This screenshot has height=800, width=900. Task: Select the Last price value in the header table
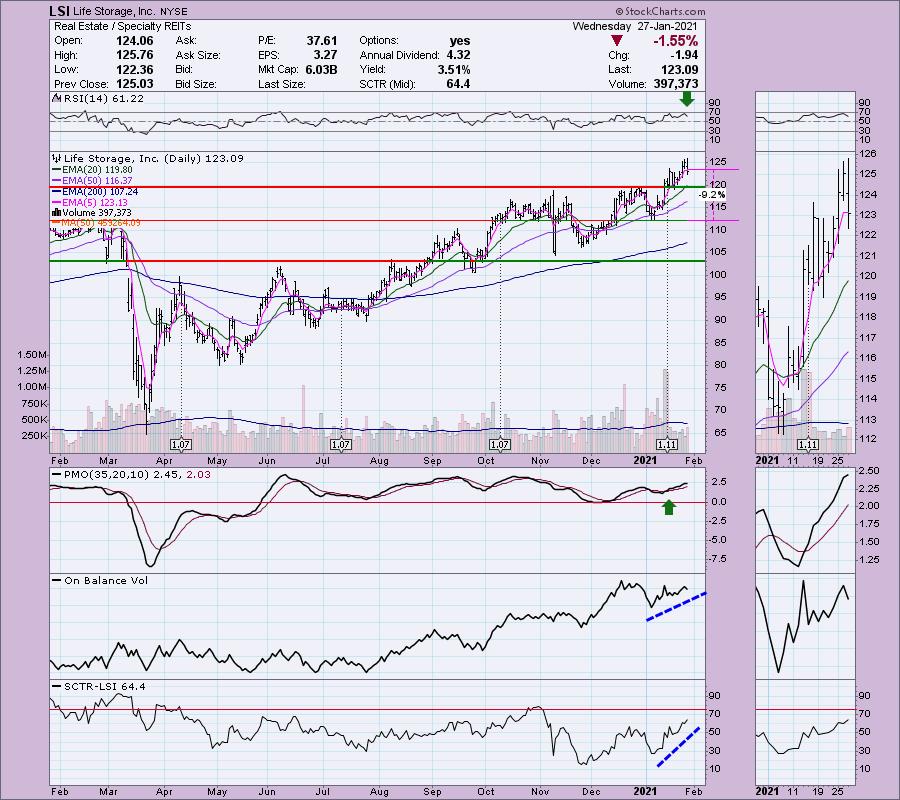coord(680,69)
